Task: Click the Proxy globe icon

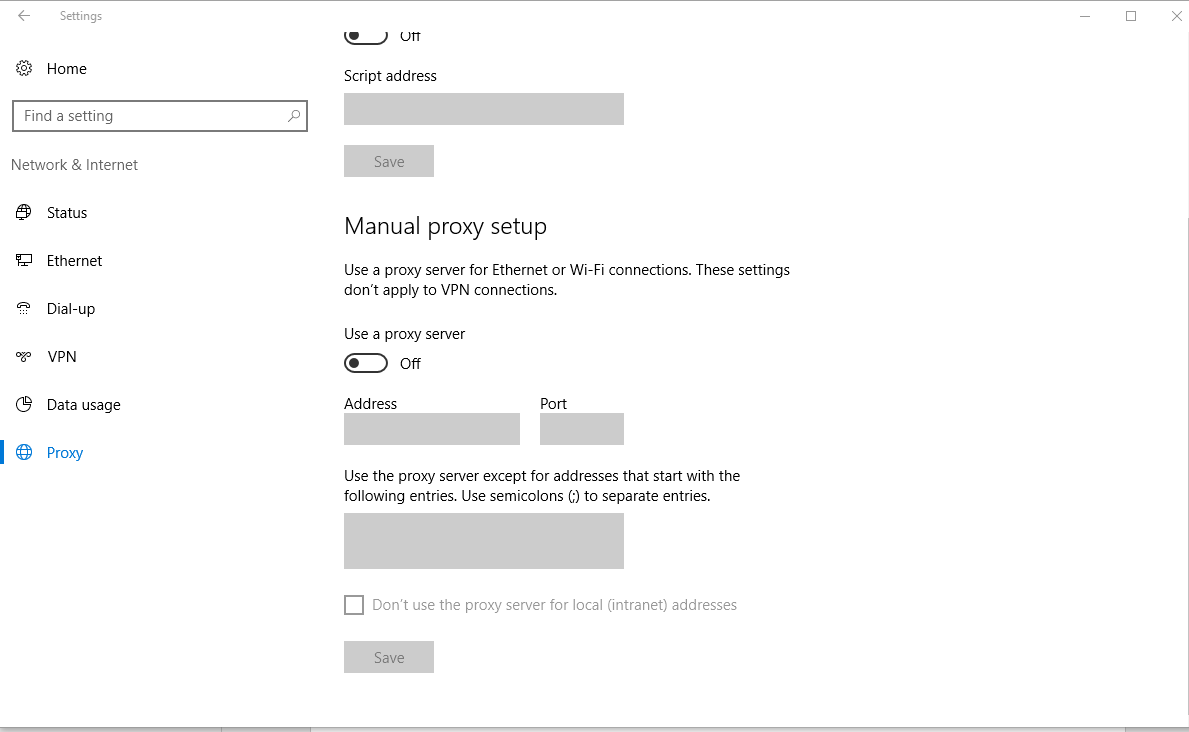Action: click(x=24, y=452)
